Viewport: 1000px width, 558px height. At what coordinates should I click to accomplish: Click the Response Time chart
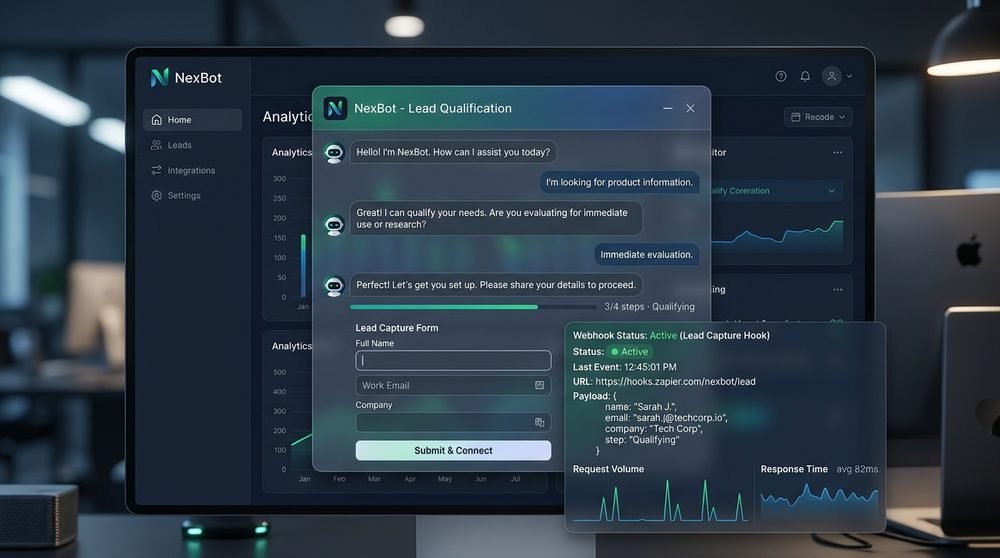point(820,503)
